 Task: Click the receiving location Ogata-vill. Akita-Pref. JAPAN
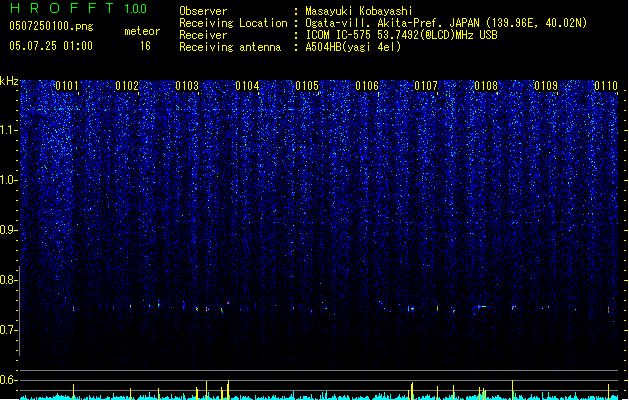coord(392,23)
